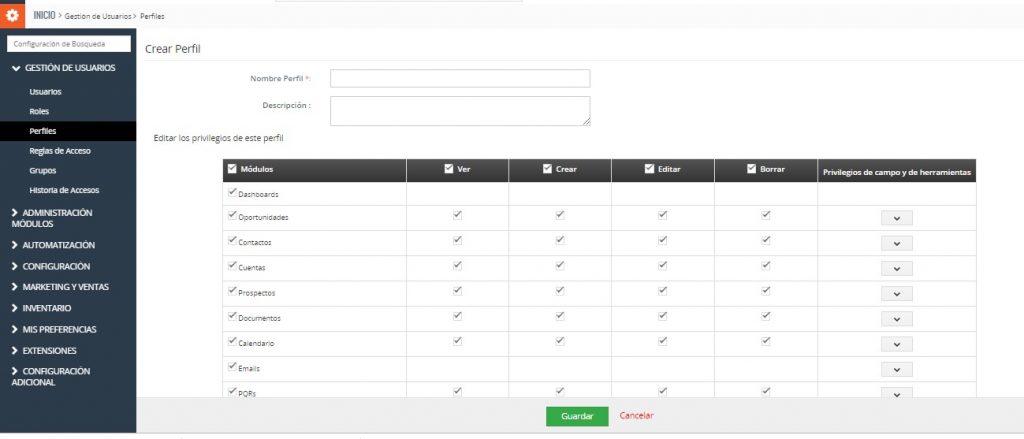Uncheck the Ver column header checkbox
The width and height of the screenshot is (1024, 439).
point(448,169)
